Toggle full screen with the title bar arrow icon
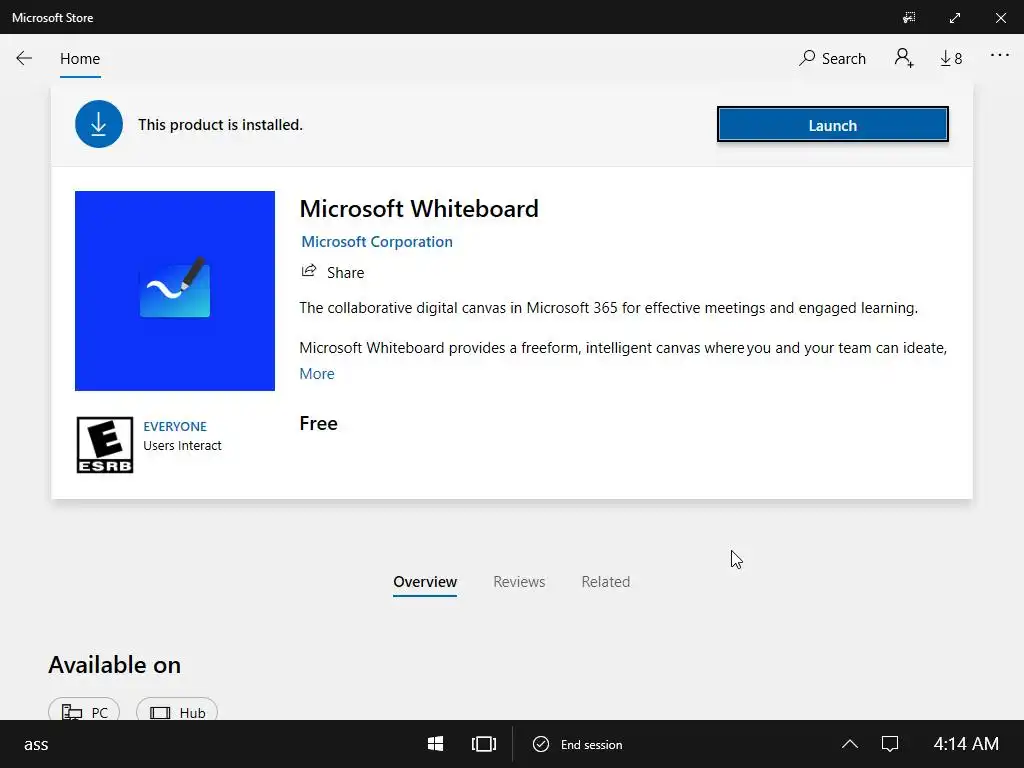Image resolution: width=1024 pixels, height=768 pixels. (x=955, y=18)
